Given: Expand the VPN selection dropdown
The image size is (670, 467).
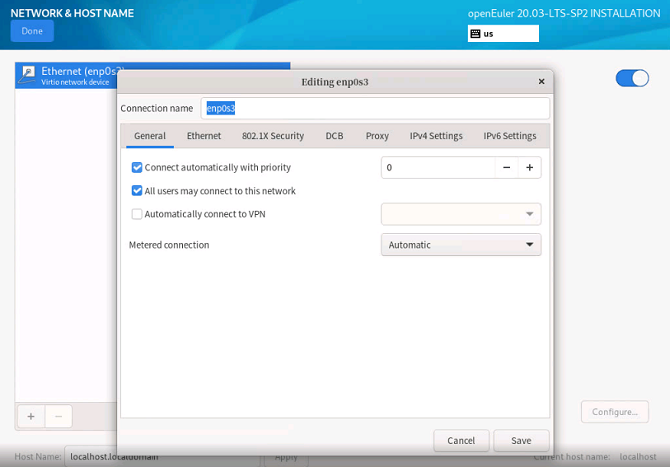Looking at the screenshot, I should [460, 214].
